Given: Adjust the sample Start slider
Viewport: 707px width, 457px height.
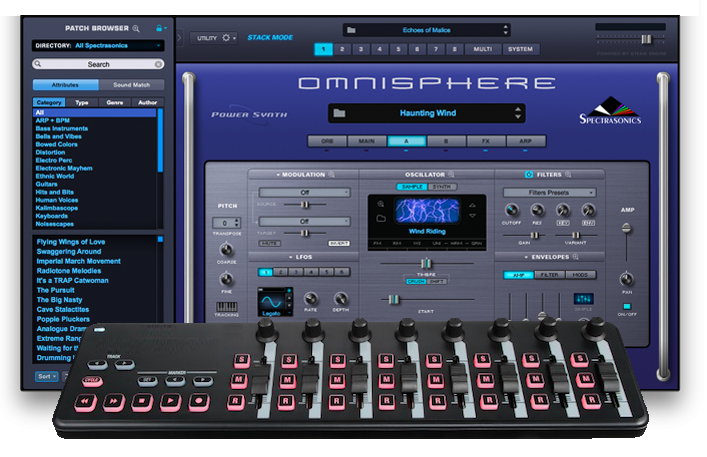Looking at the screenshot, I should click(x=394, y=299).
